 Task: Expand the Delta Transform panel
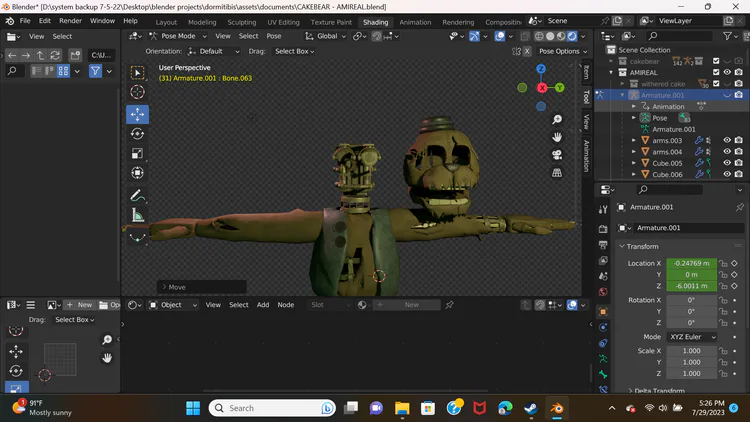[656, 390]
